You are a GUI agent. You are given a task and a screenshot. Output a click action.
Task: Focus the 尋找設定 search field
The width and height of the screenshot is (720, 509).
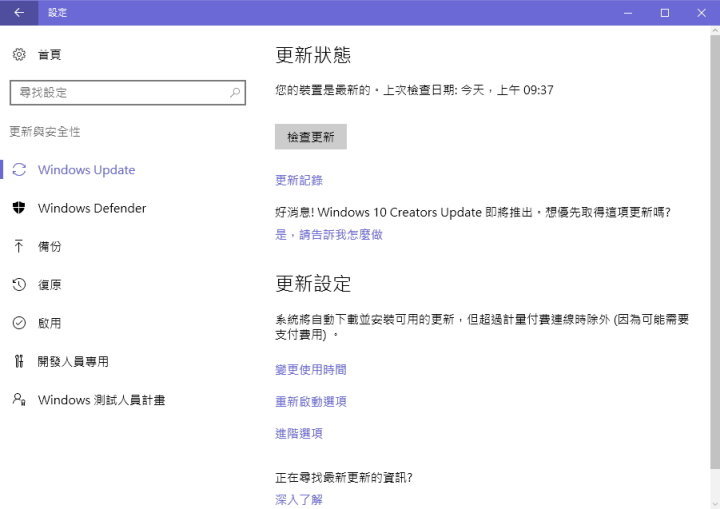[128, 93]
